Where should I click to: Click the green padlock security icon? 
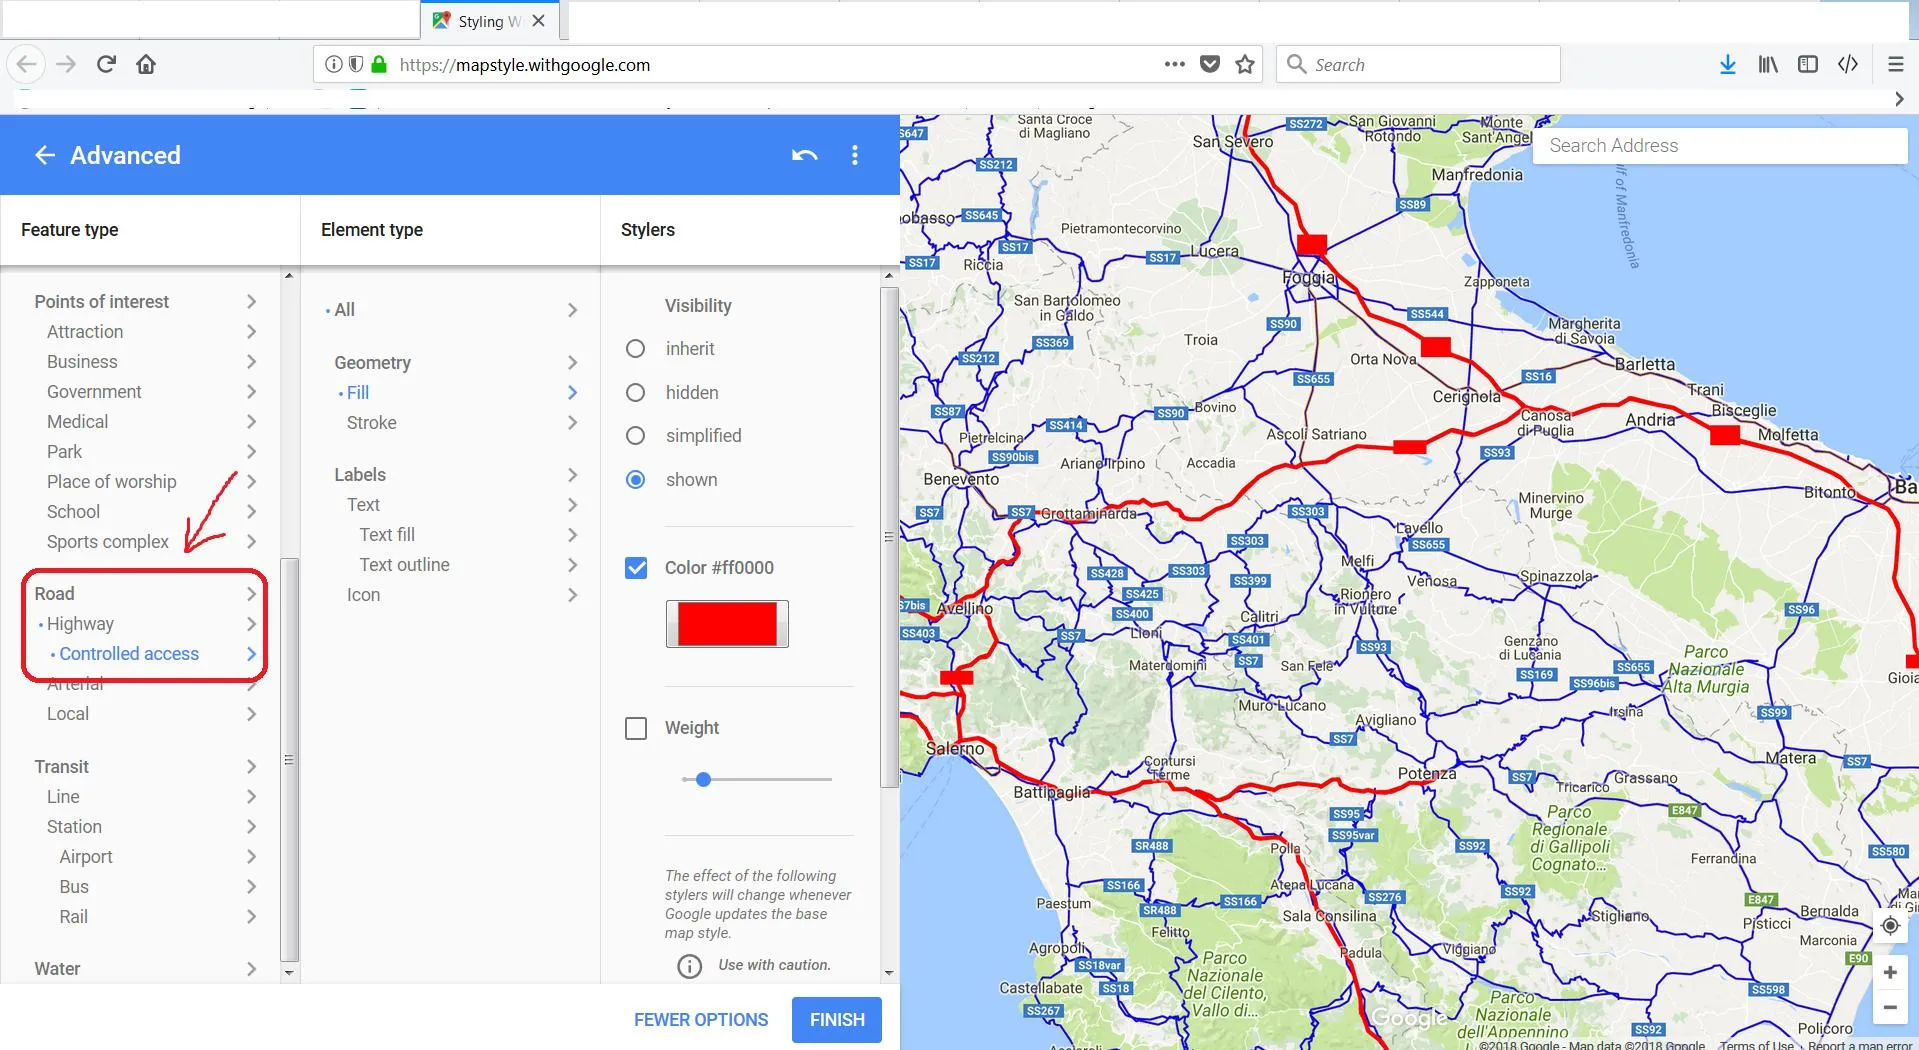tap(379, 65)
